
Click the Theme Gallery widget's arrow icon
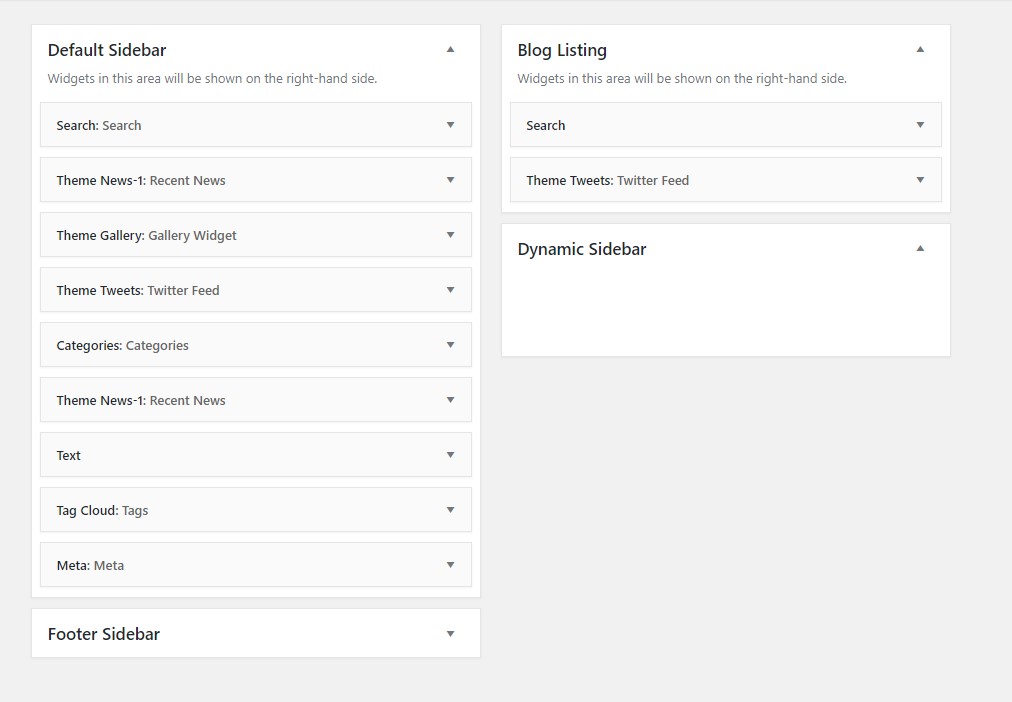[x=450, y=235]
